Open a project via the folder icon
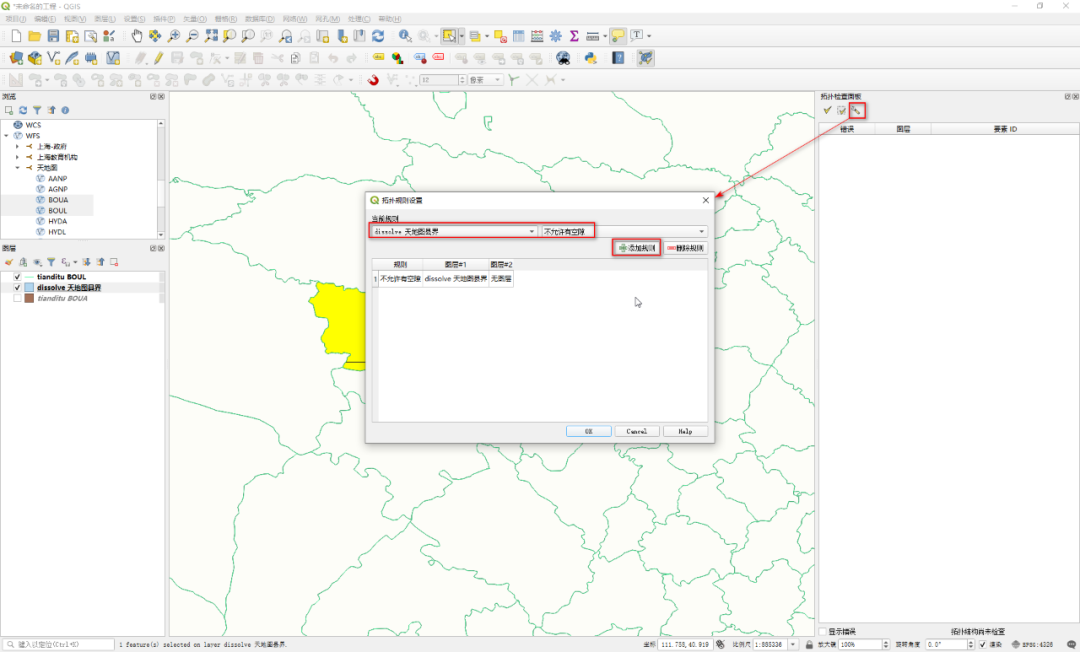Viewport: 1080px width, 652px height. [x=34, y=36]
